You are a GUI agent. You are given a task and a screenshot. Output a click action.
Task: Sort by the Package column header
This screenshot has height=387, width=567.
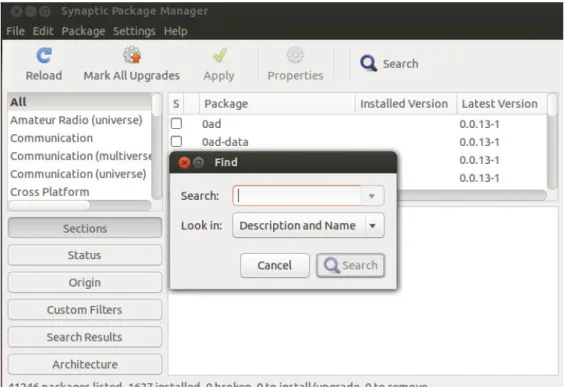tap(277, 104)
